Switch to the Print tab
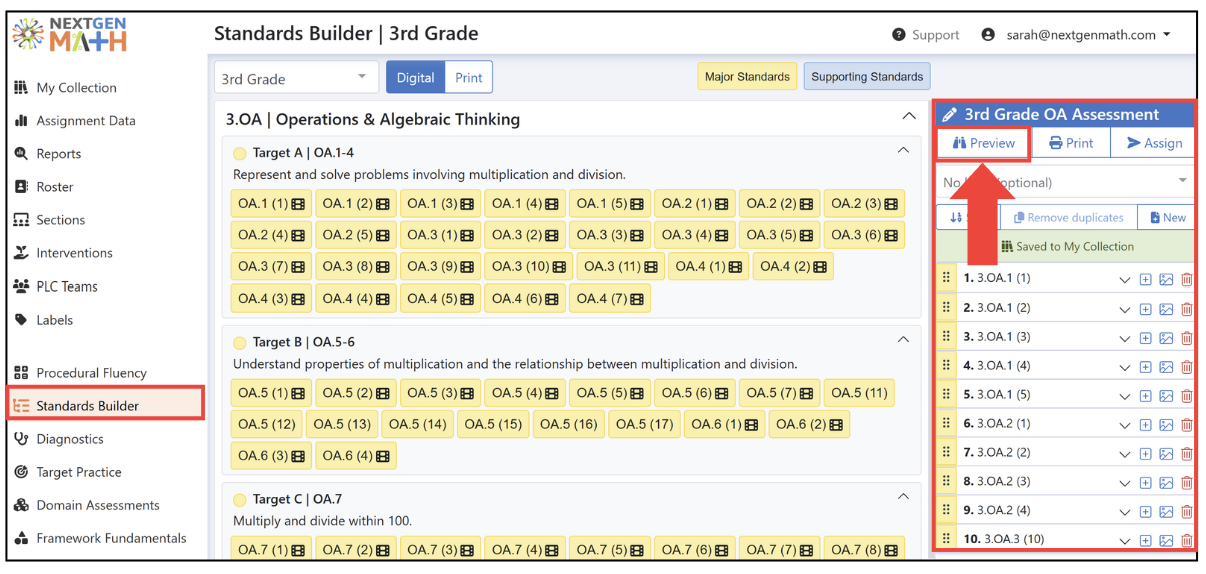The width and height of the screenshot is (1206, 574). click(x=469, y=78)
